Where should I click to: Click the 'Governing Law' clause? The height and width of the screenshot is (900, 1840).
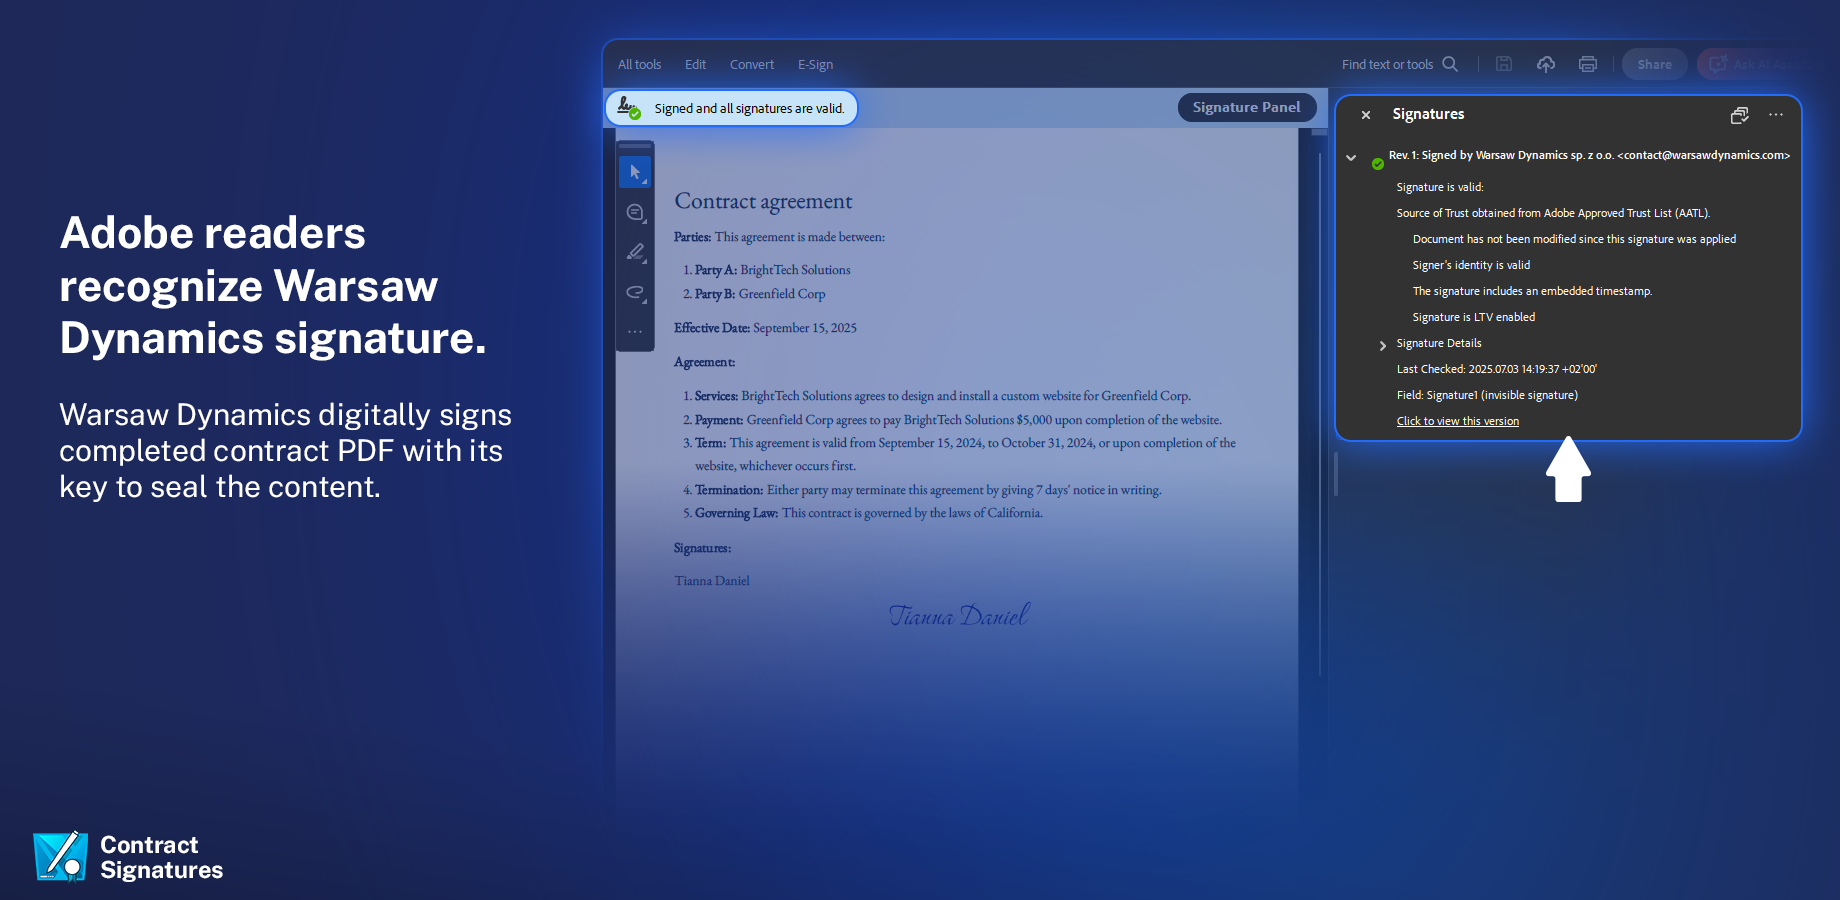pos(863,513)
